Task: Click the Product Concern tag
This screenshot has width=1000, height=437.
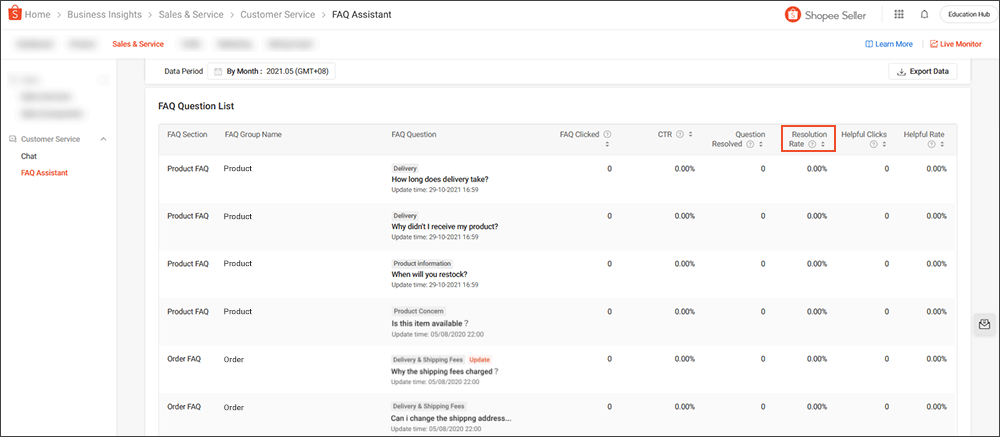Action: pyautogui.click(x=418, y=311)
